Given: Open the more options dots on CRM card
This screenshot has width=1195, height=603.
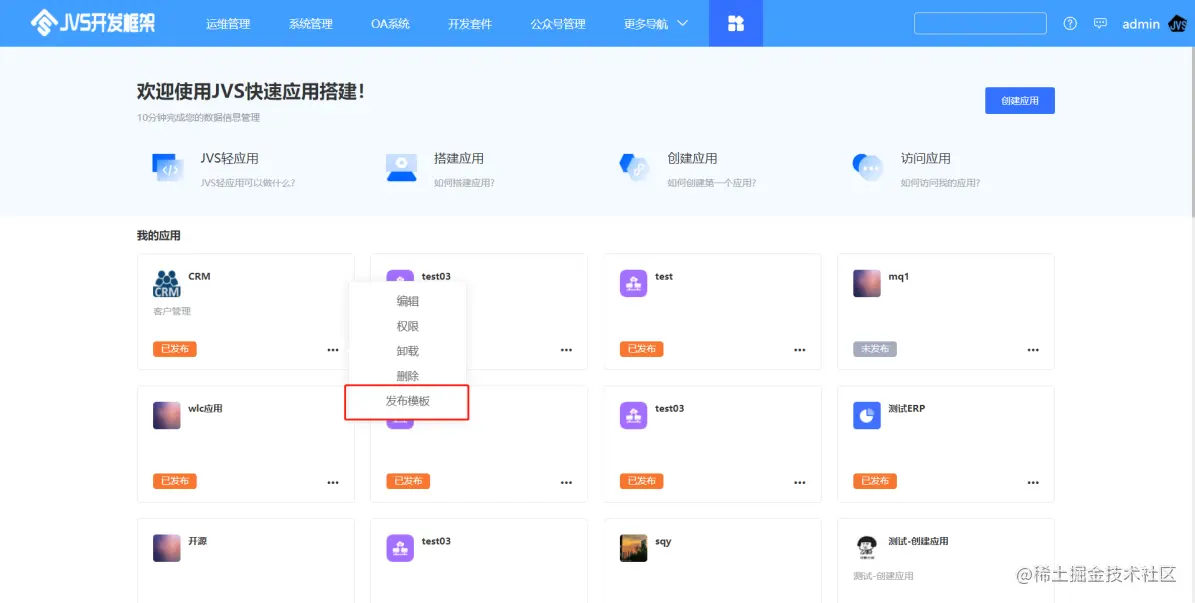Looking at the screenshot, I should coord(333,350).
